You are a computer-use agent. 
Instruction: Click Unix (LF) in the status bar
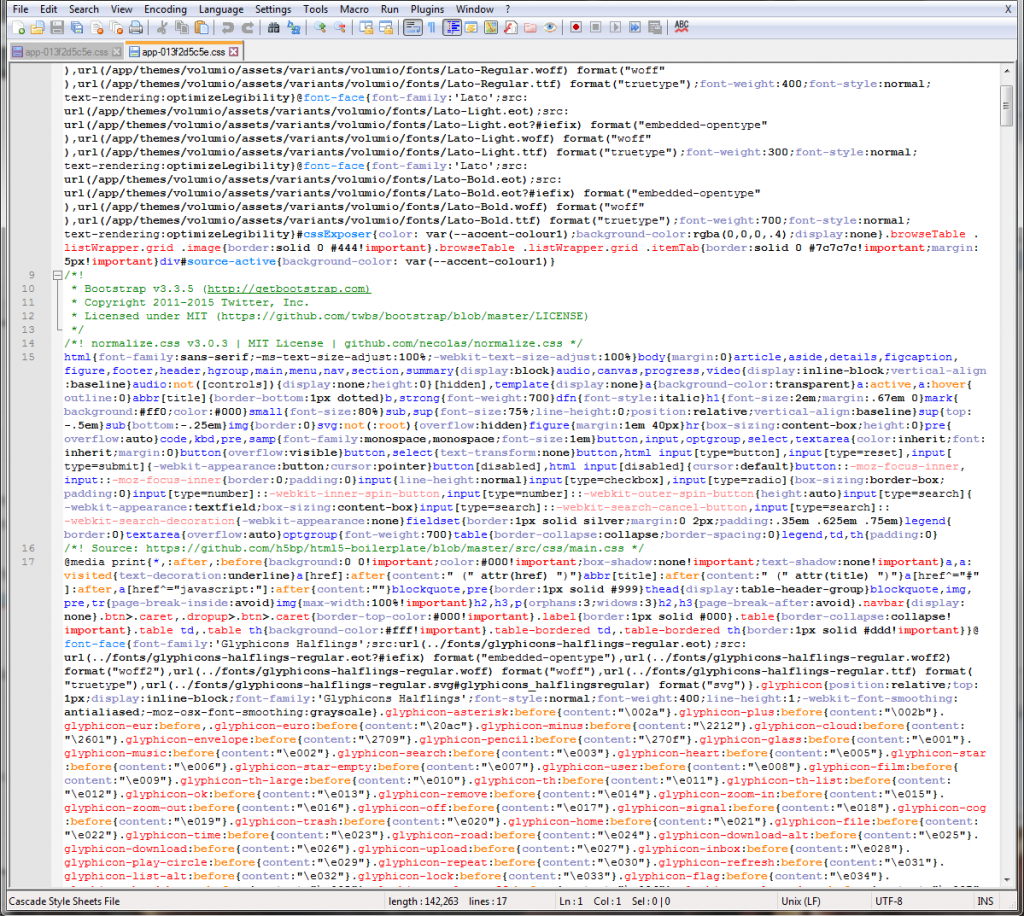[801, 901]
